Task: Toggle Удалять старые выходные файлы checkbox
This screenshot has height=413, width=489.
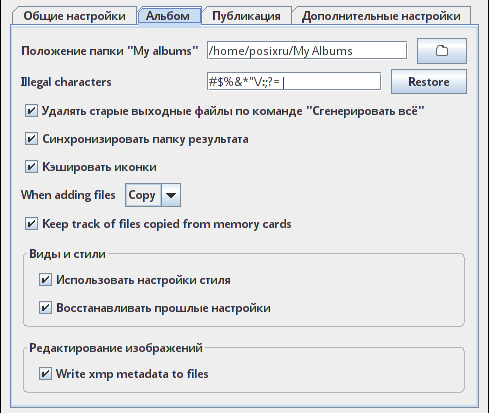Action: tap(31, 111)
